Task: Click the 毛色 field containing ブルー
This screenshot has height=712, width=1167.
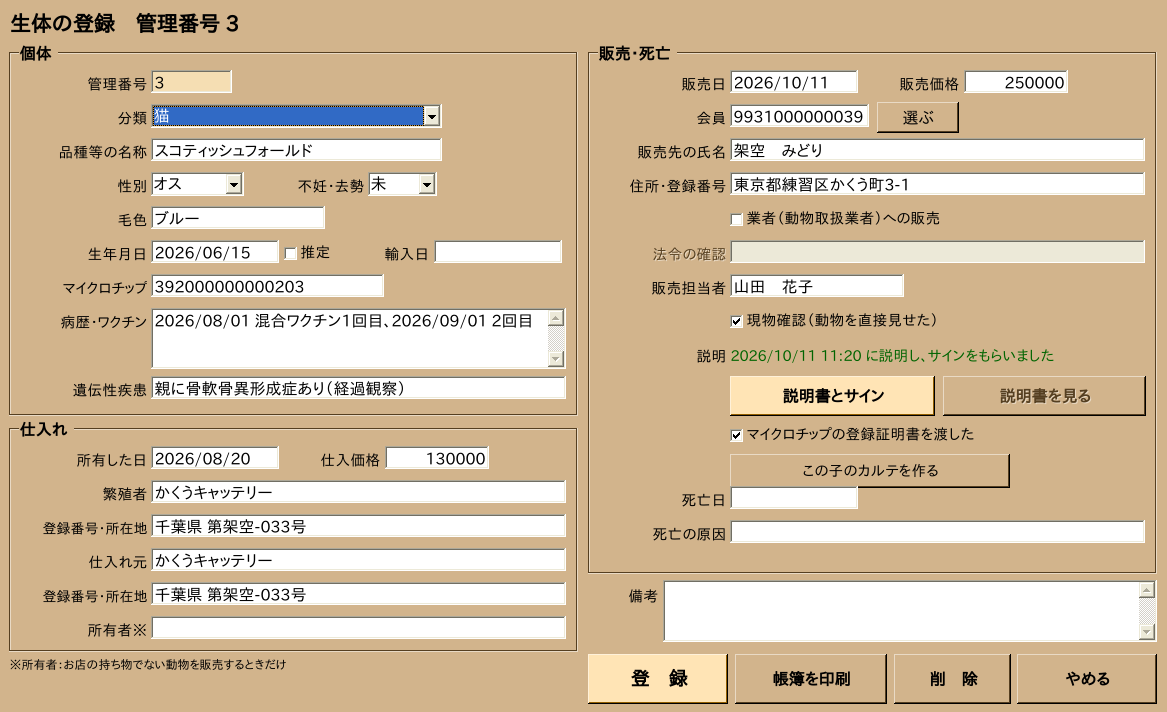Action: [x=238, y=218]
